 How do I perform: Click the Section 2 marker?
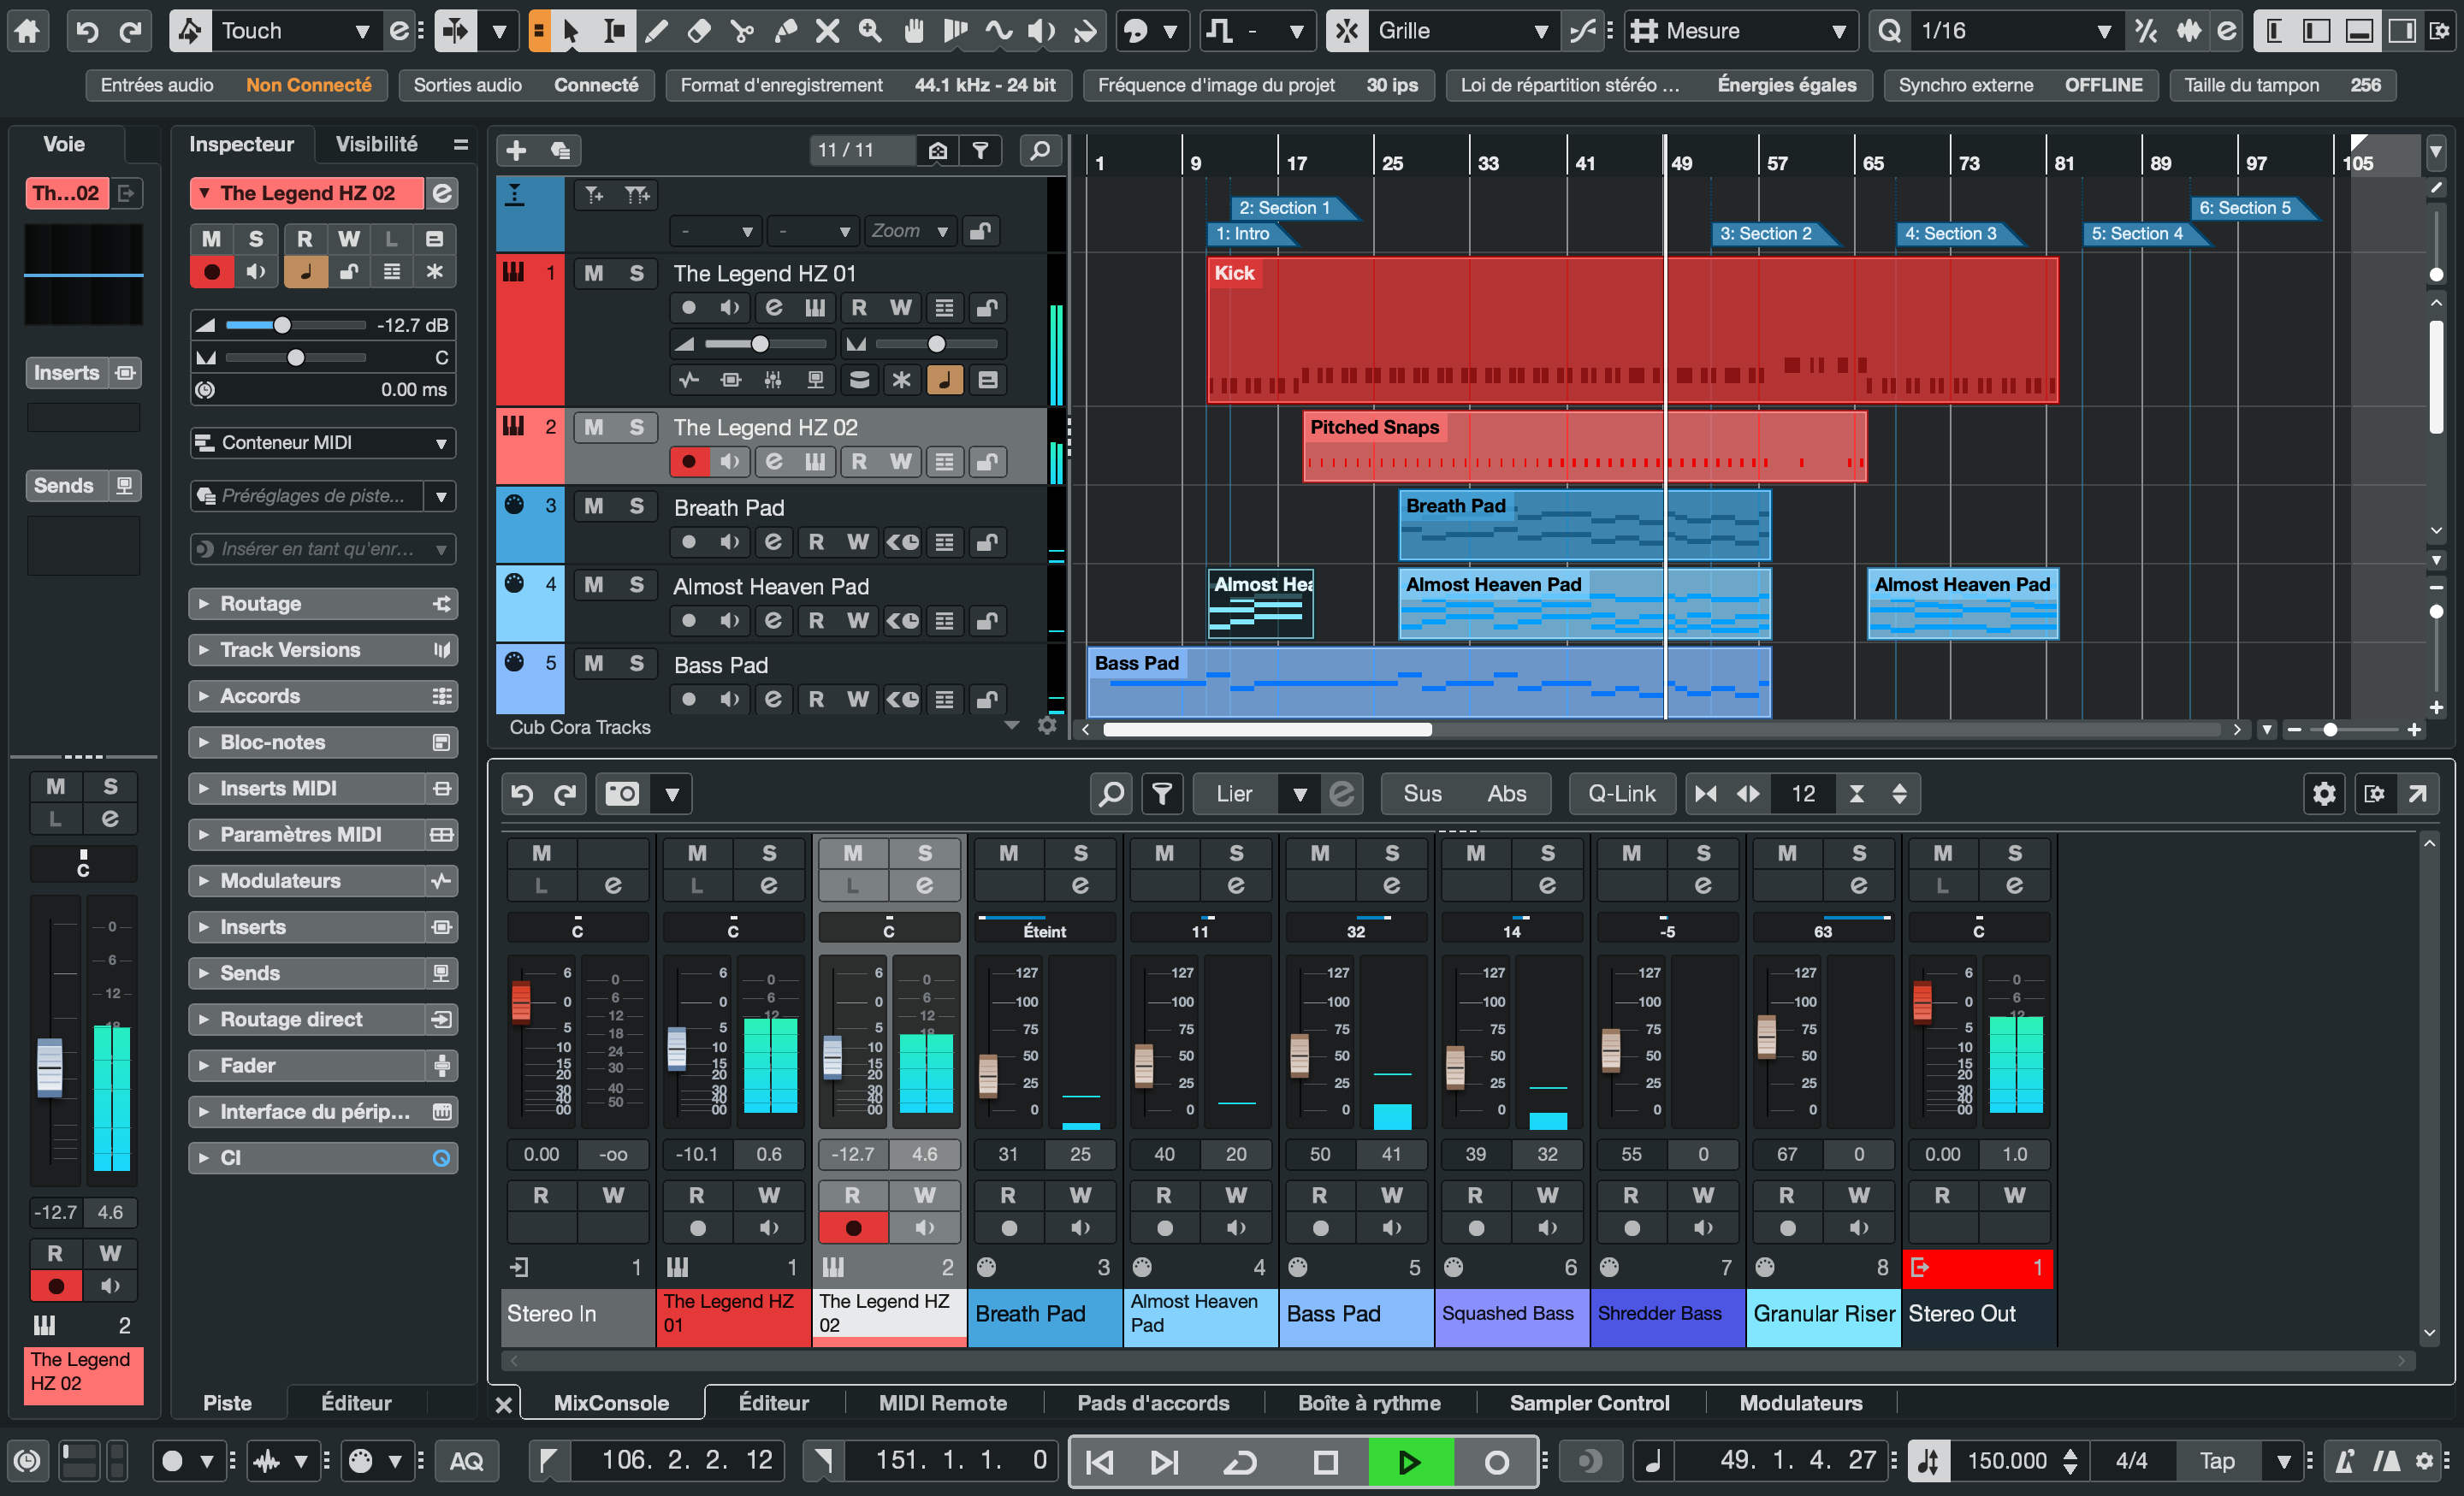tap(1774, 233)
